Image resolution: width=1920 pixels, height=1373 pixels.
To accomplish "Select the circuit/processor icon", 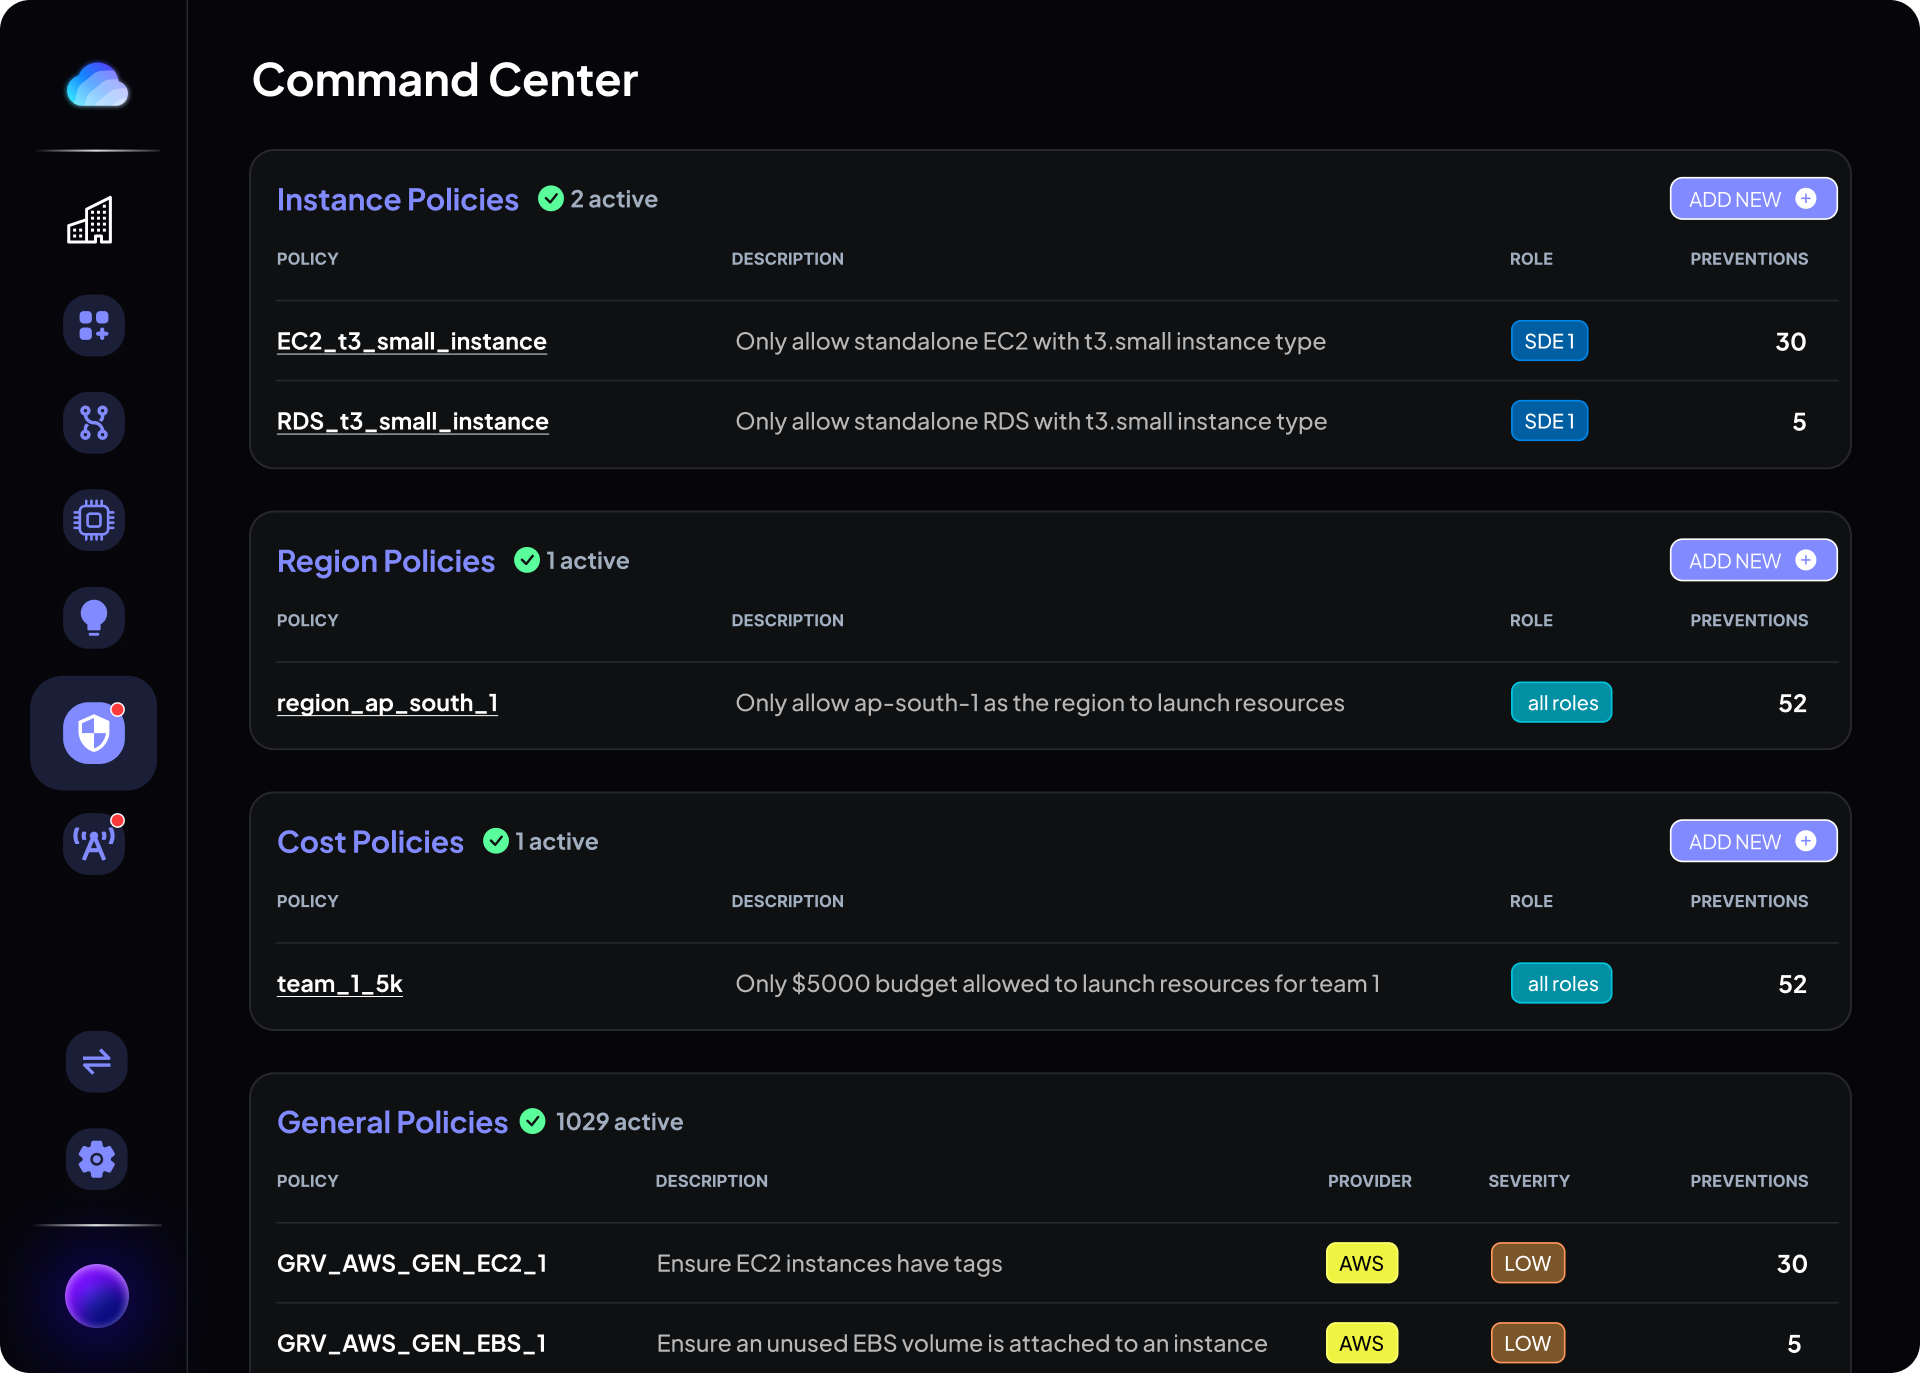I will tap(95, 517).
